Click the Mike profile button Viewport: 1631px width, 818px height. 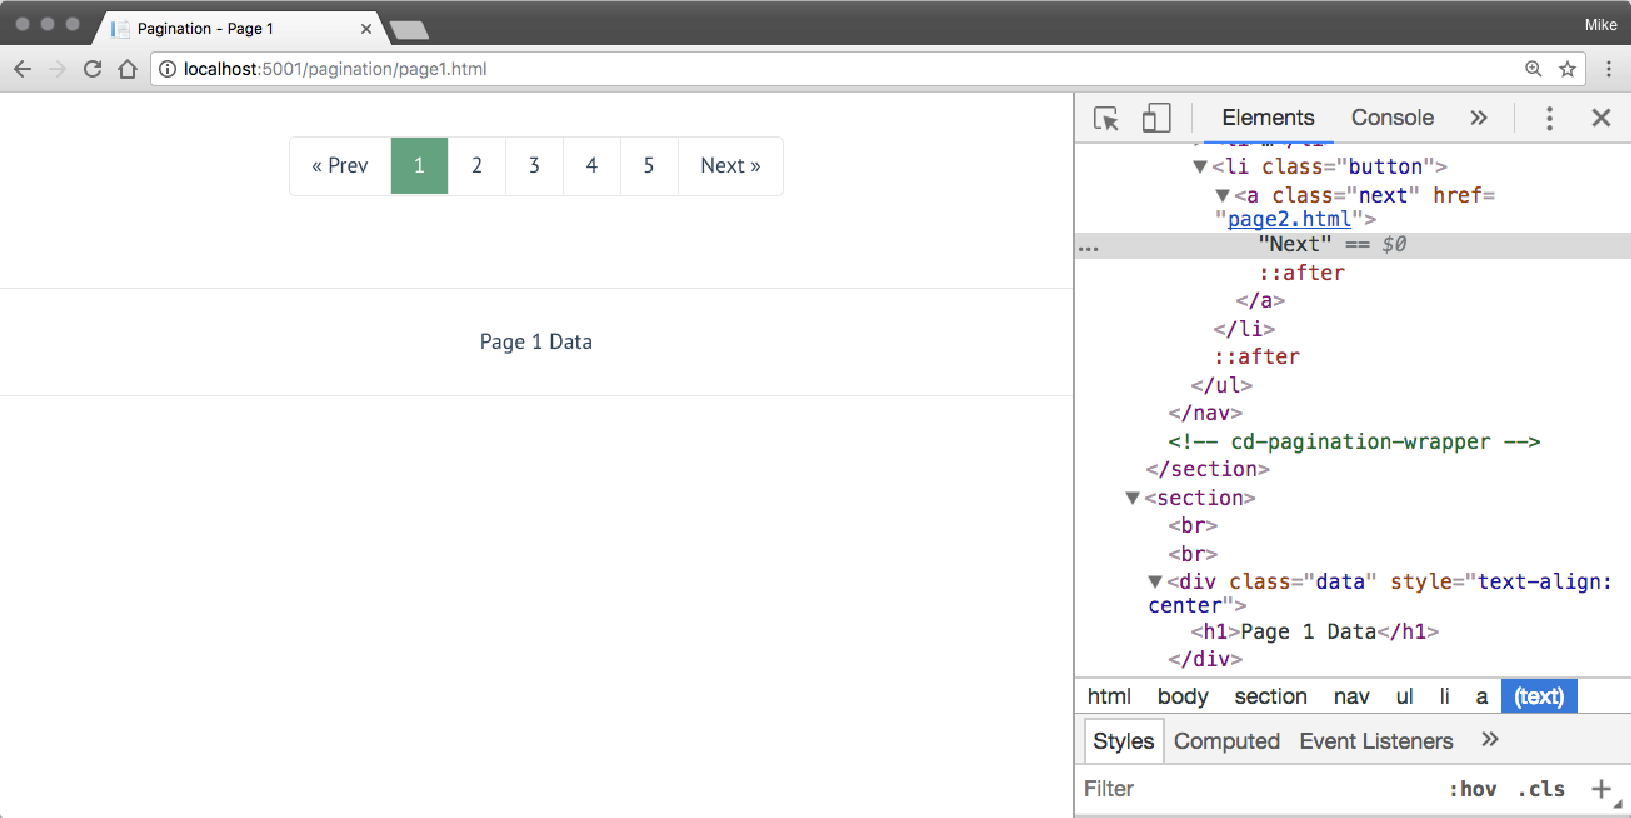[1600, 25]
